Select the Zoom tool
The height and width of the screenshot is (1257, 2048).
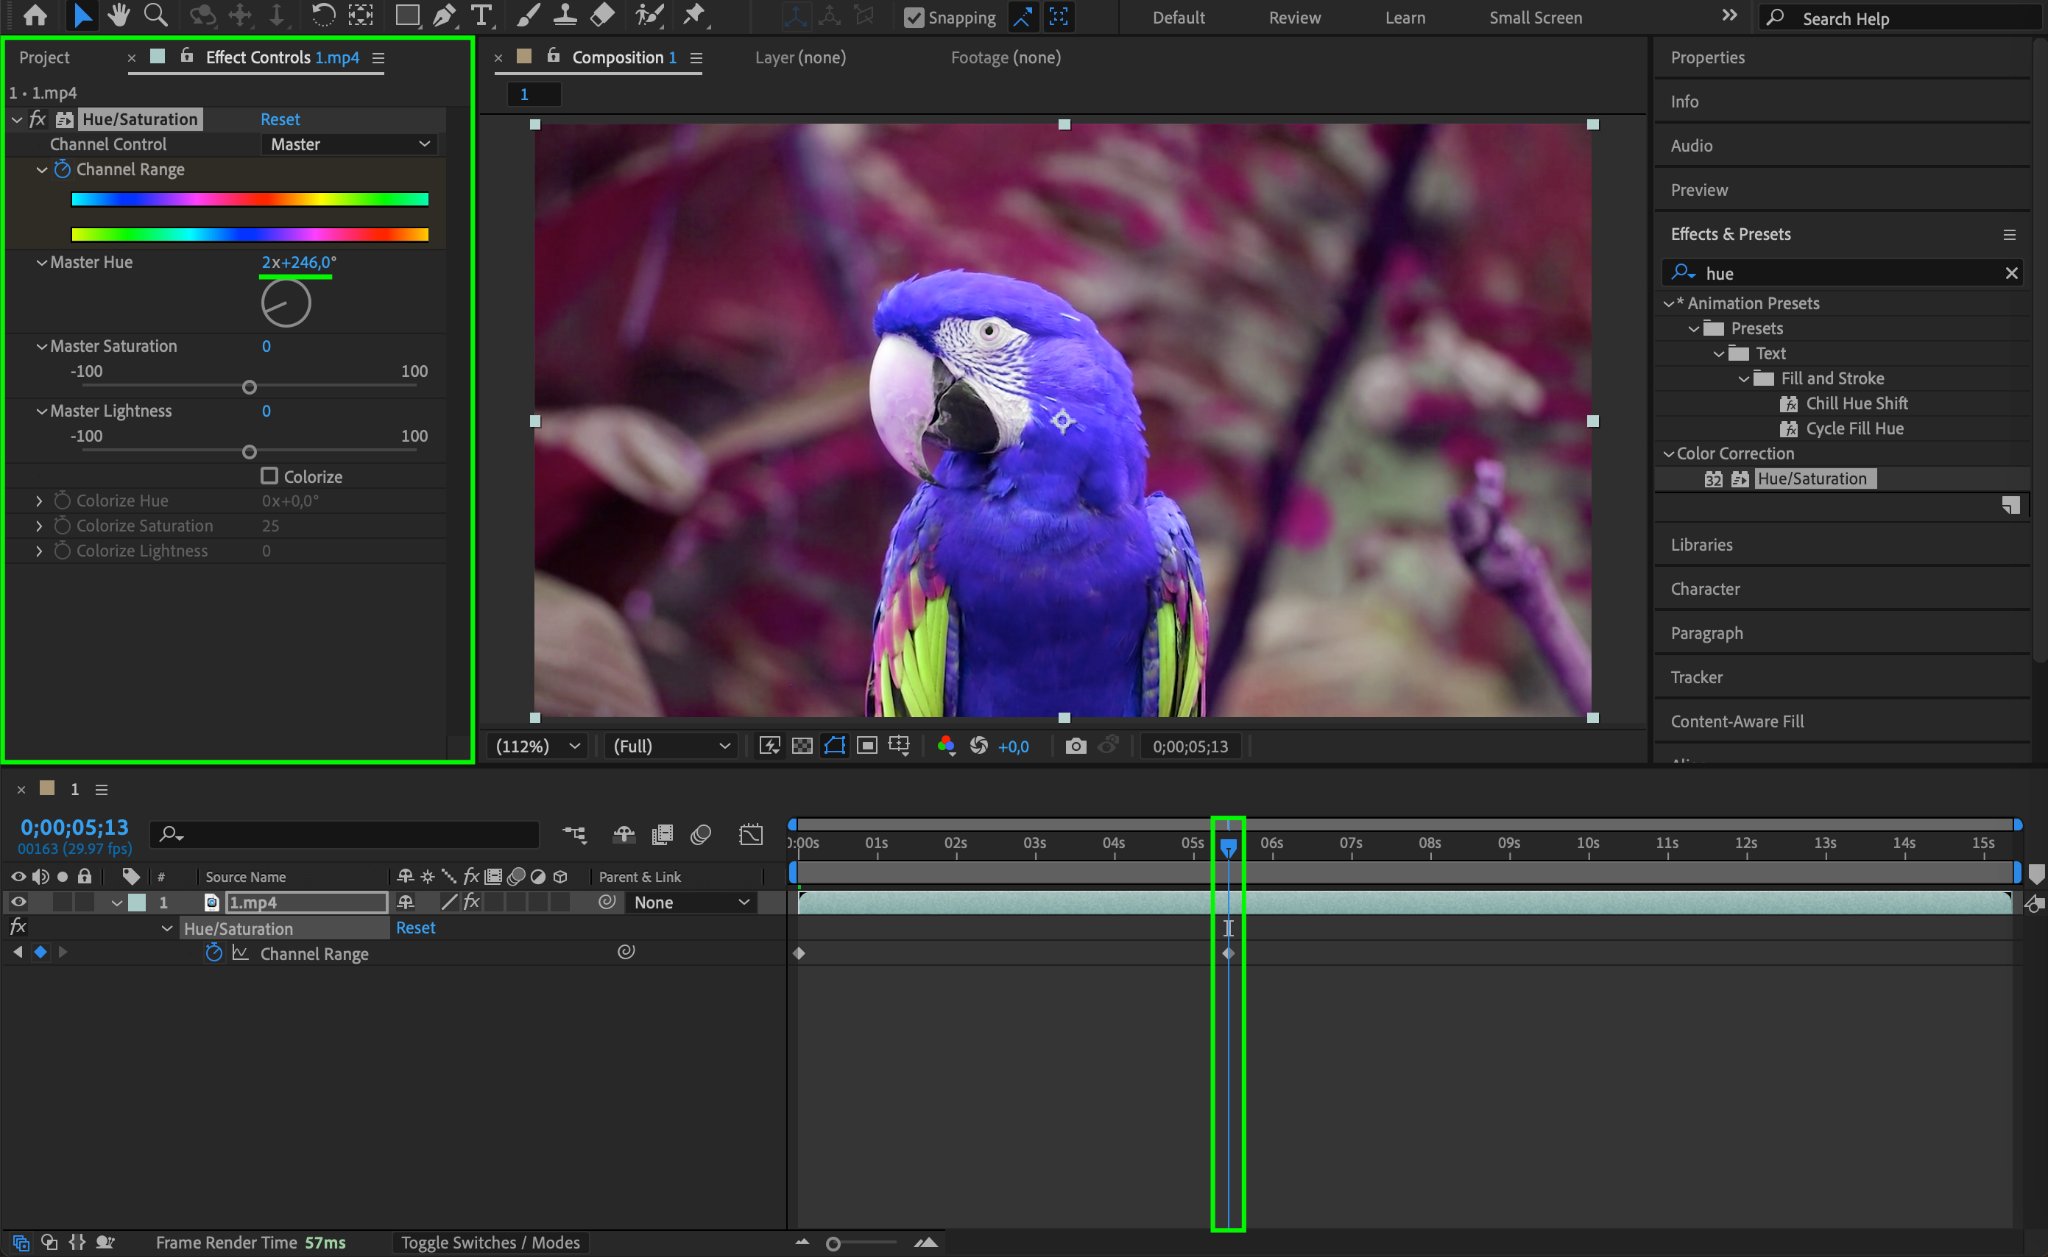155,15
